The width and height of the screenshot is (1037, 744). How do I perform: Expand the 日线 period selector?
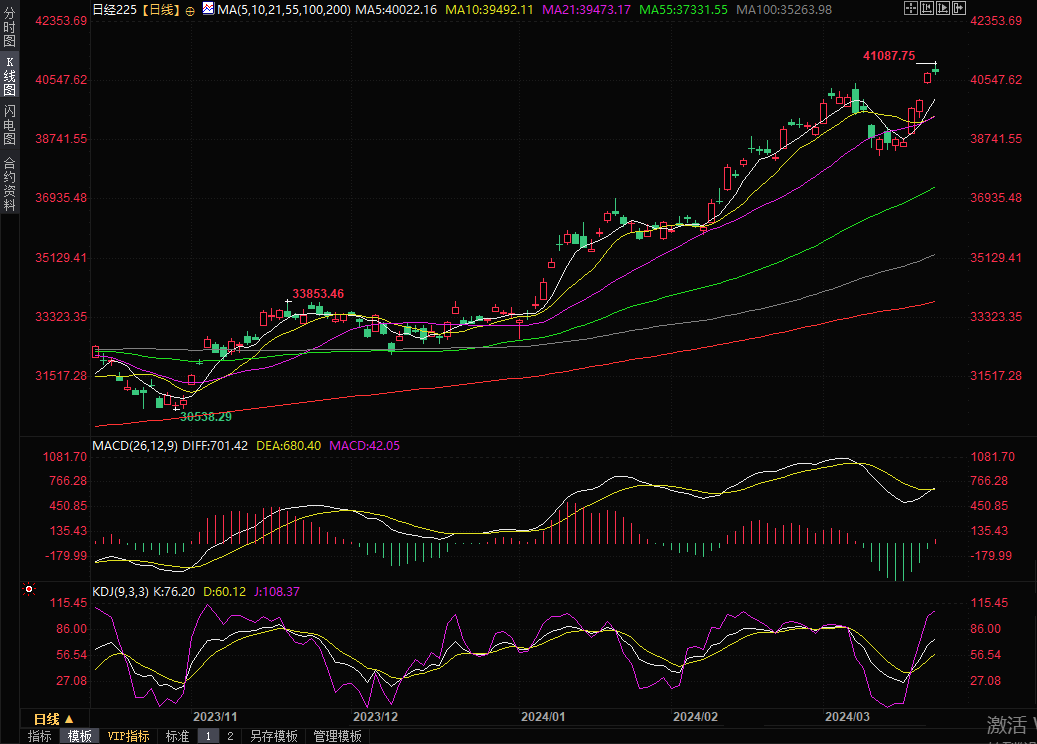coord(54,719)
